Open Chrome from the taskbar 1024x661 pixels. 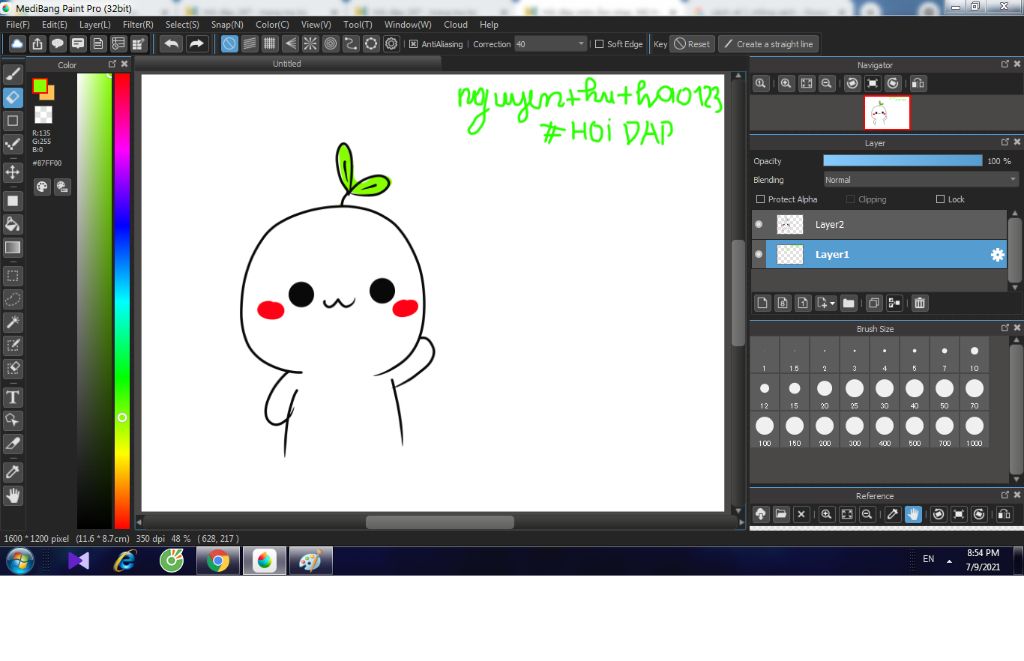[218, 560]
